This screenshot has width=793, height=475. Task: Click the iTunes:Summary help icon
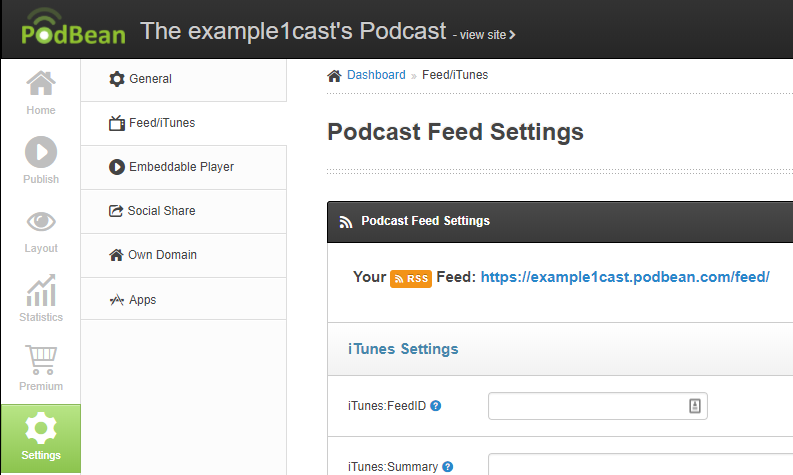coord(448,466)
